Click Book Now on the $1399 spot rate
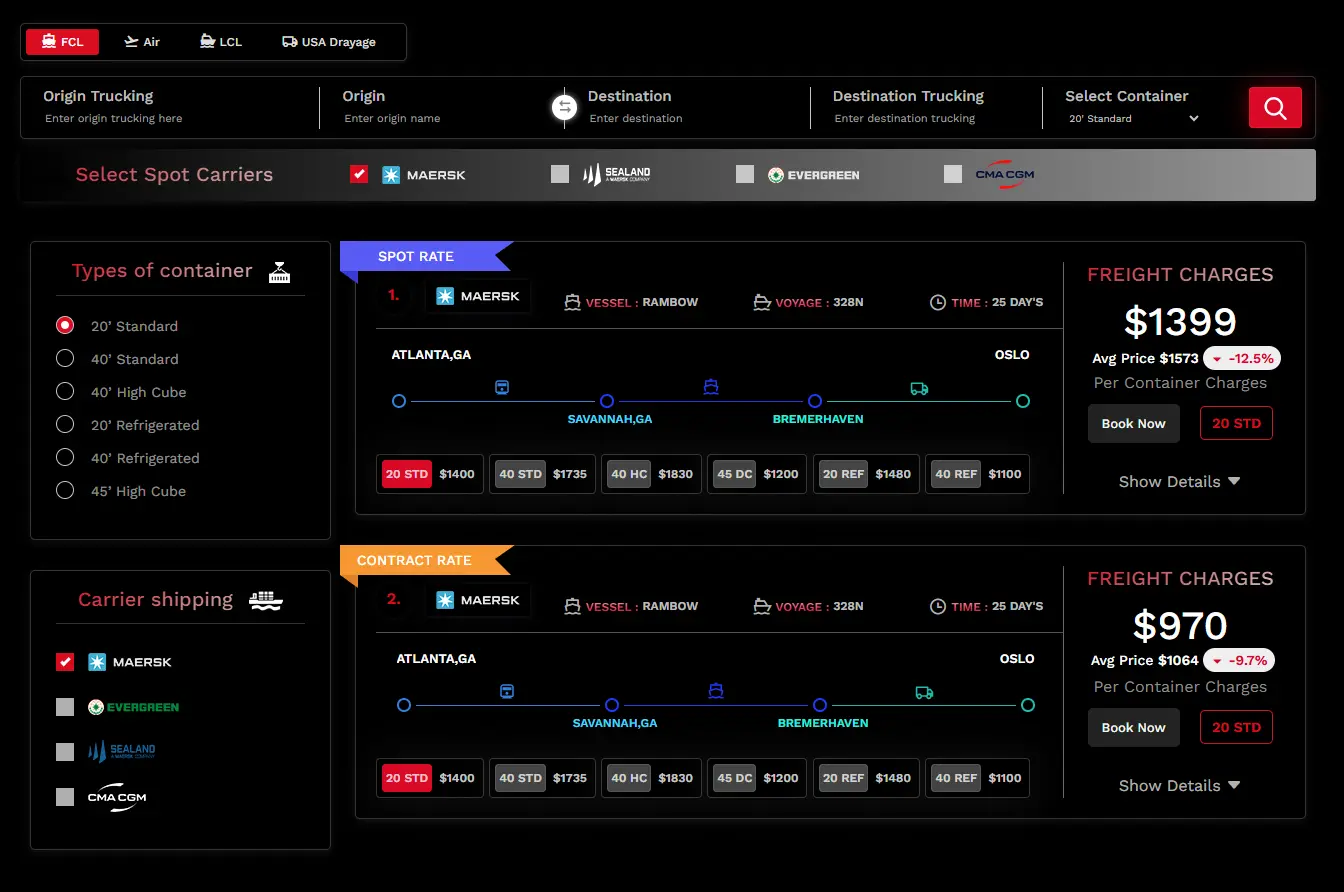1344x892 pixels. point(1133,423)
